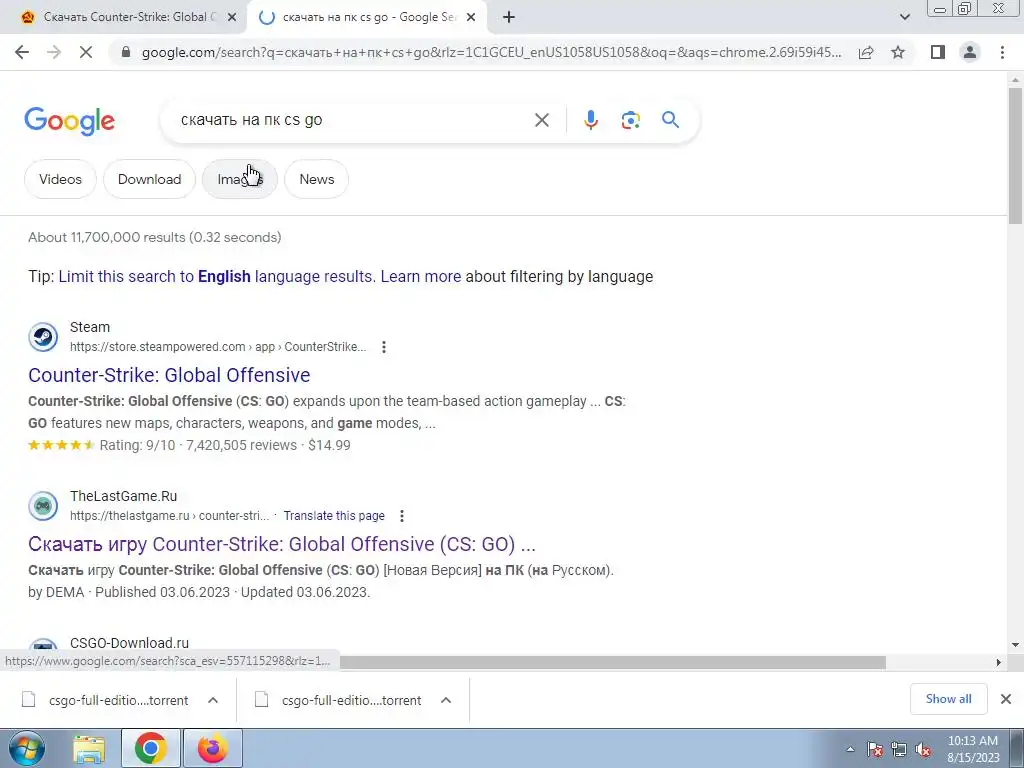Viewport: 1024px width, 768px height.
Task: Click Learn more about language filtering
Action: pyautogui.click(x=421, y=276)
